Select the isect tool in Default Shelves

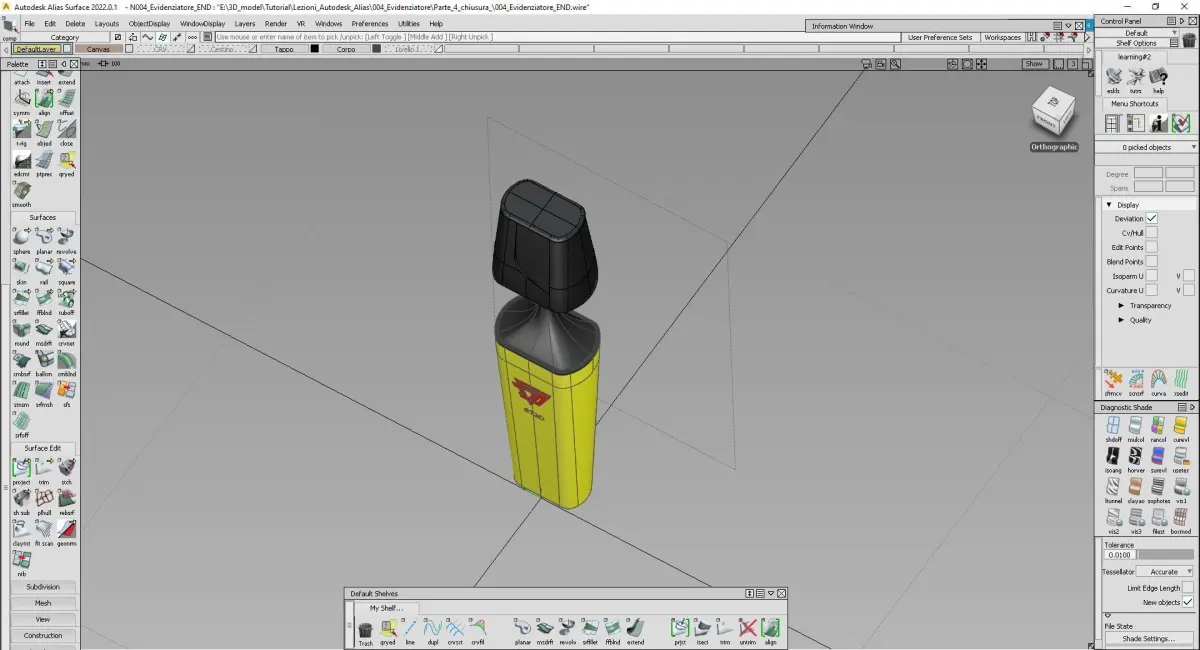point(702,630)
